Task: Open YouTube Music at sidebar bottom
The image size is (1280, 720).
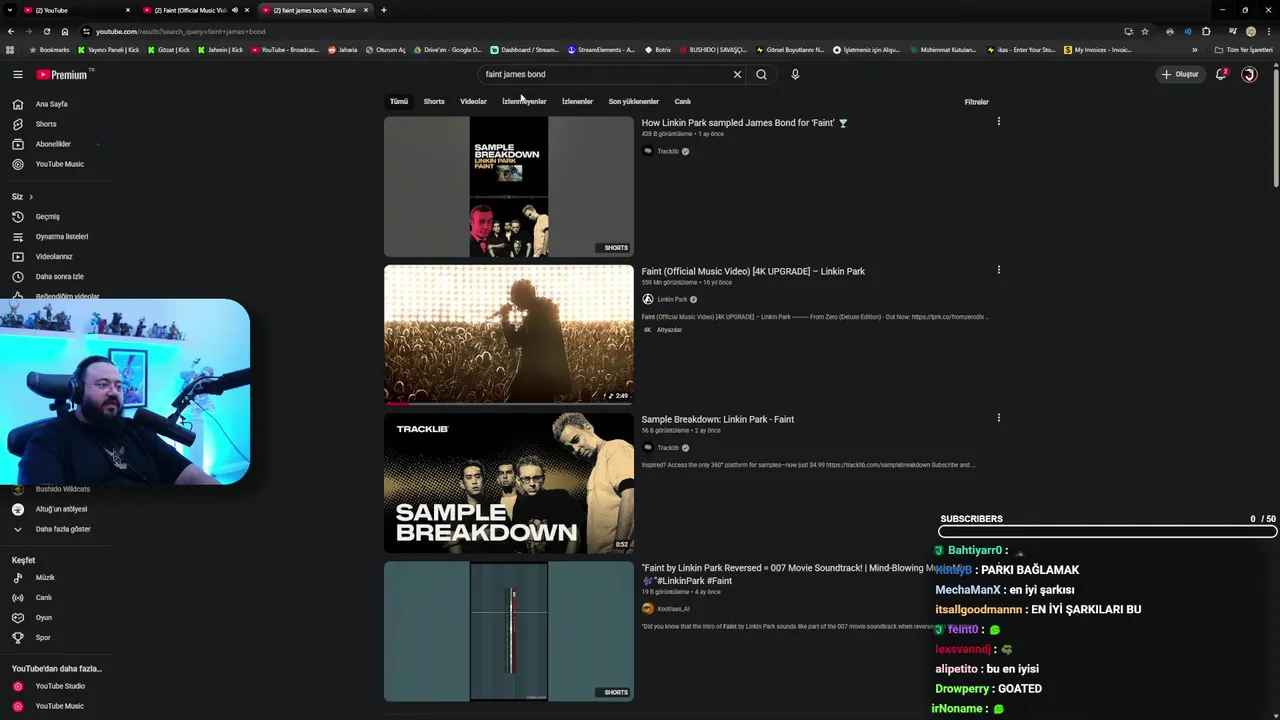Action: pyautogui.click(x=60, y=706)
